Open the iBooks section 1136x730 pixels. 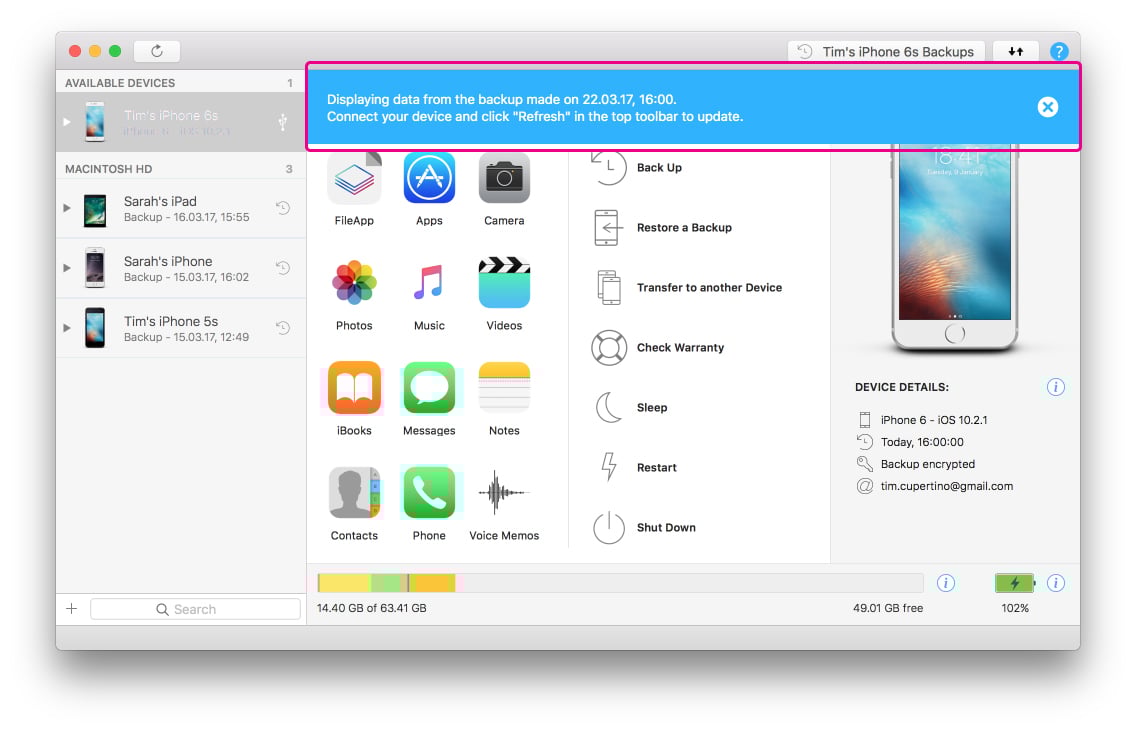[354, 388]
